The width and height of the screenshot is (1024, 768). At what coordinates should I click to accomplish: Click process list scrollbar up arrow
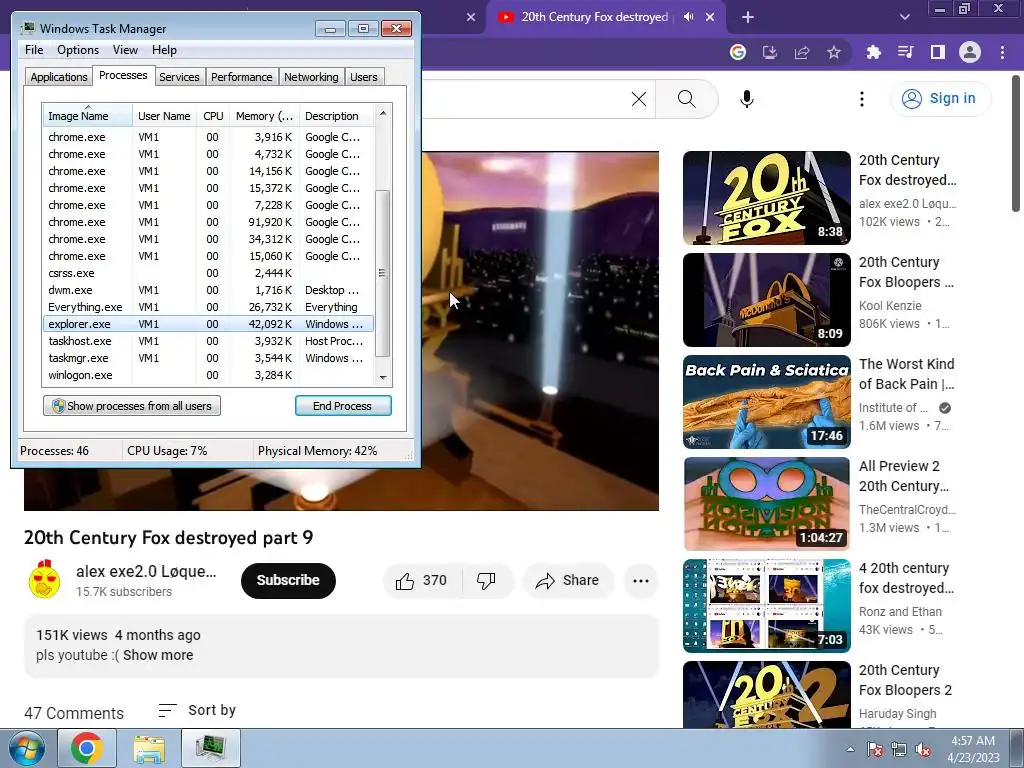click(x=383, y=113)
